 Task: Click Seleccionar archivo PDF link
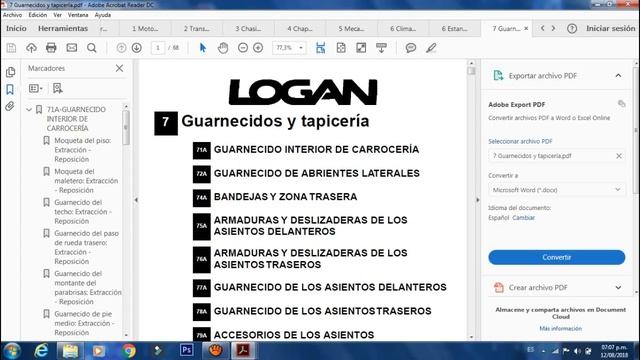pos(520,141)
